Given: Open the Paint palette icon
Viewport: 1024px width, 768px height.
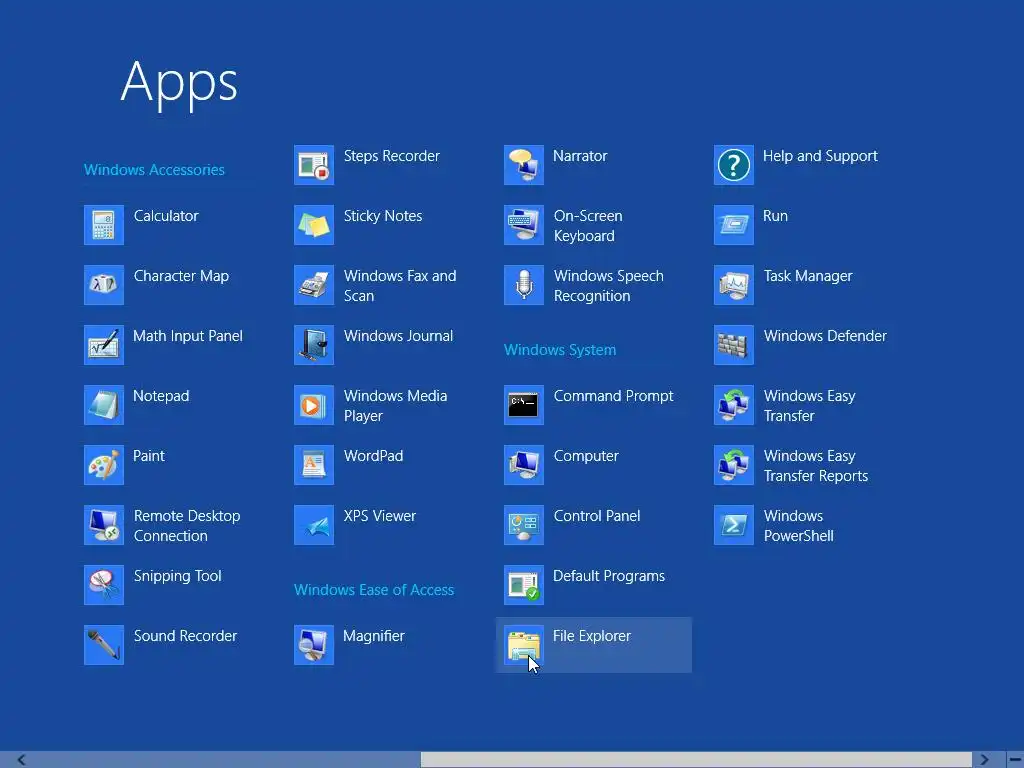Looking at the screenshot, I should (x=104, y=466).
